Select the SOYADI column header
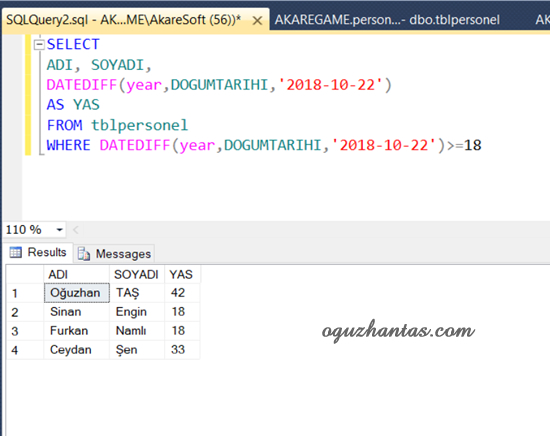This screenshot has height=436, width=550. (137, 274)
